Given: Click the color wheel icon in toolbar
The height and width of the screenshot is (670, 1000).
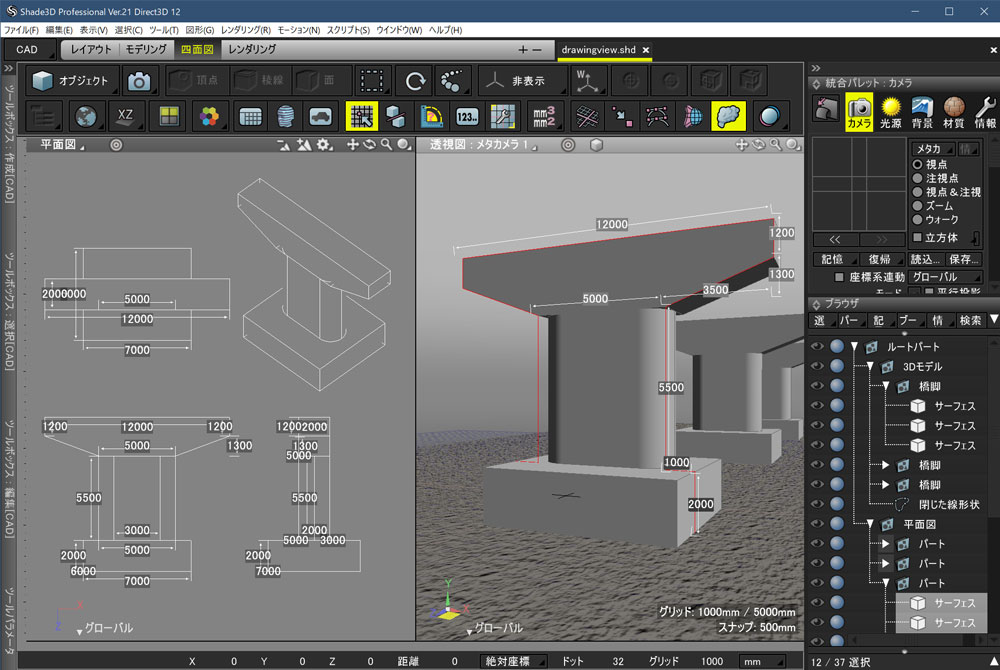Looking at the screenshot, I should point(208,116).
